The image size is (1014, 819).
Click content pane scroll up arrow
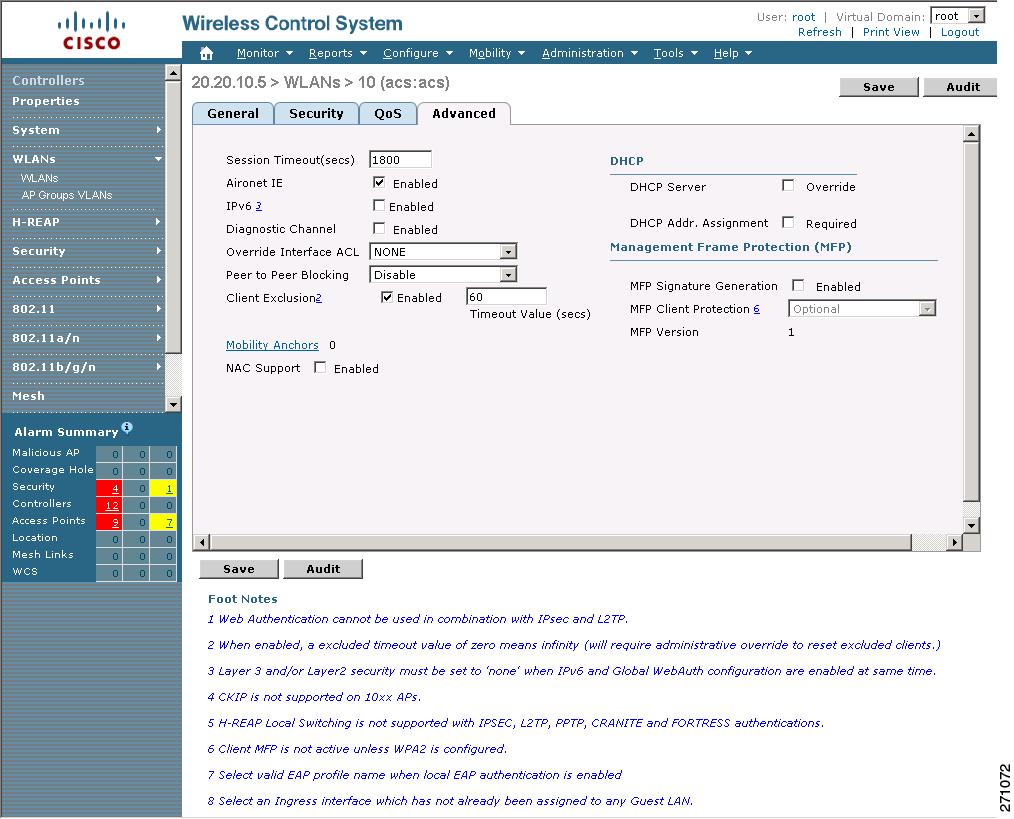[971, 134]
